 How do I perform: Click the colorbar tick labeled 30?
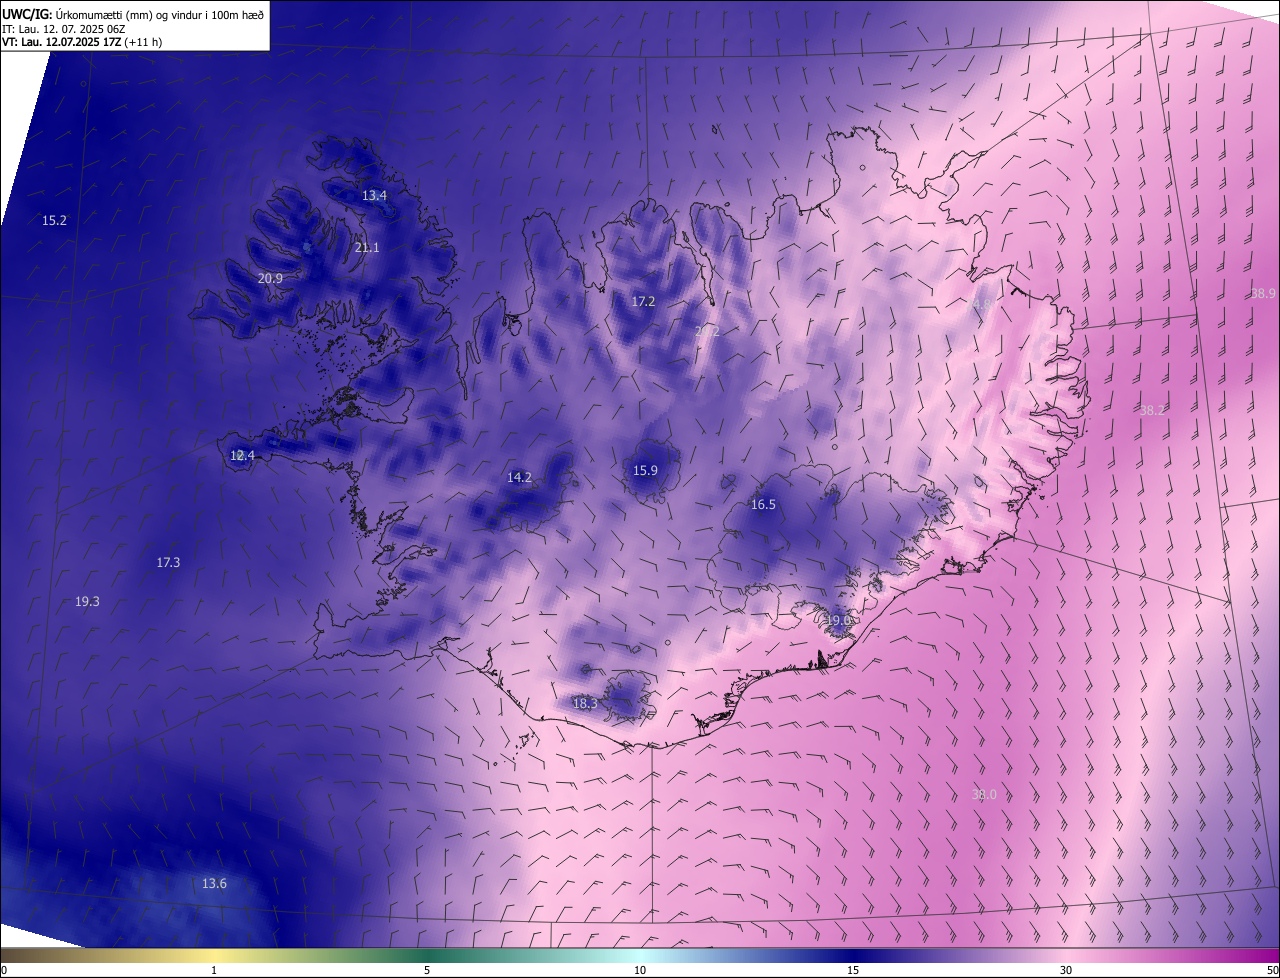click(x=1066, y=970)
